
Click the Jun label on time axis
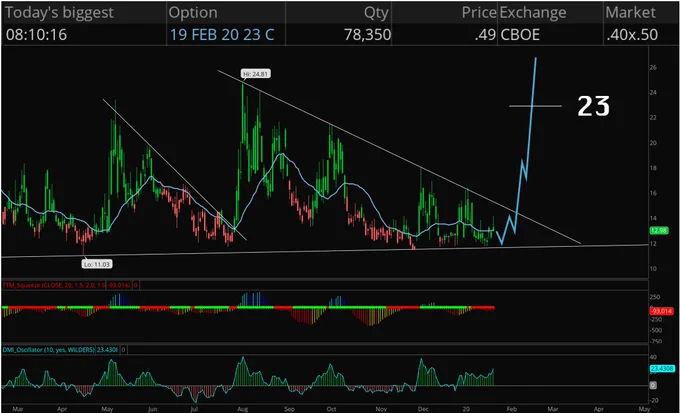click(152, 409)
